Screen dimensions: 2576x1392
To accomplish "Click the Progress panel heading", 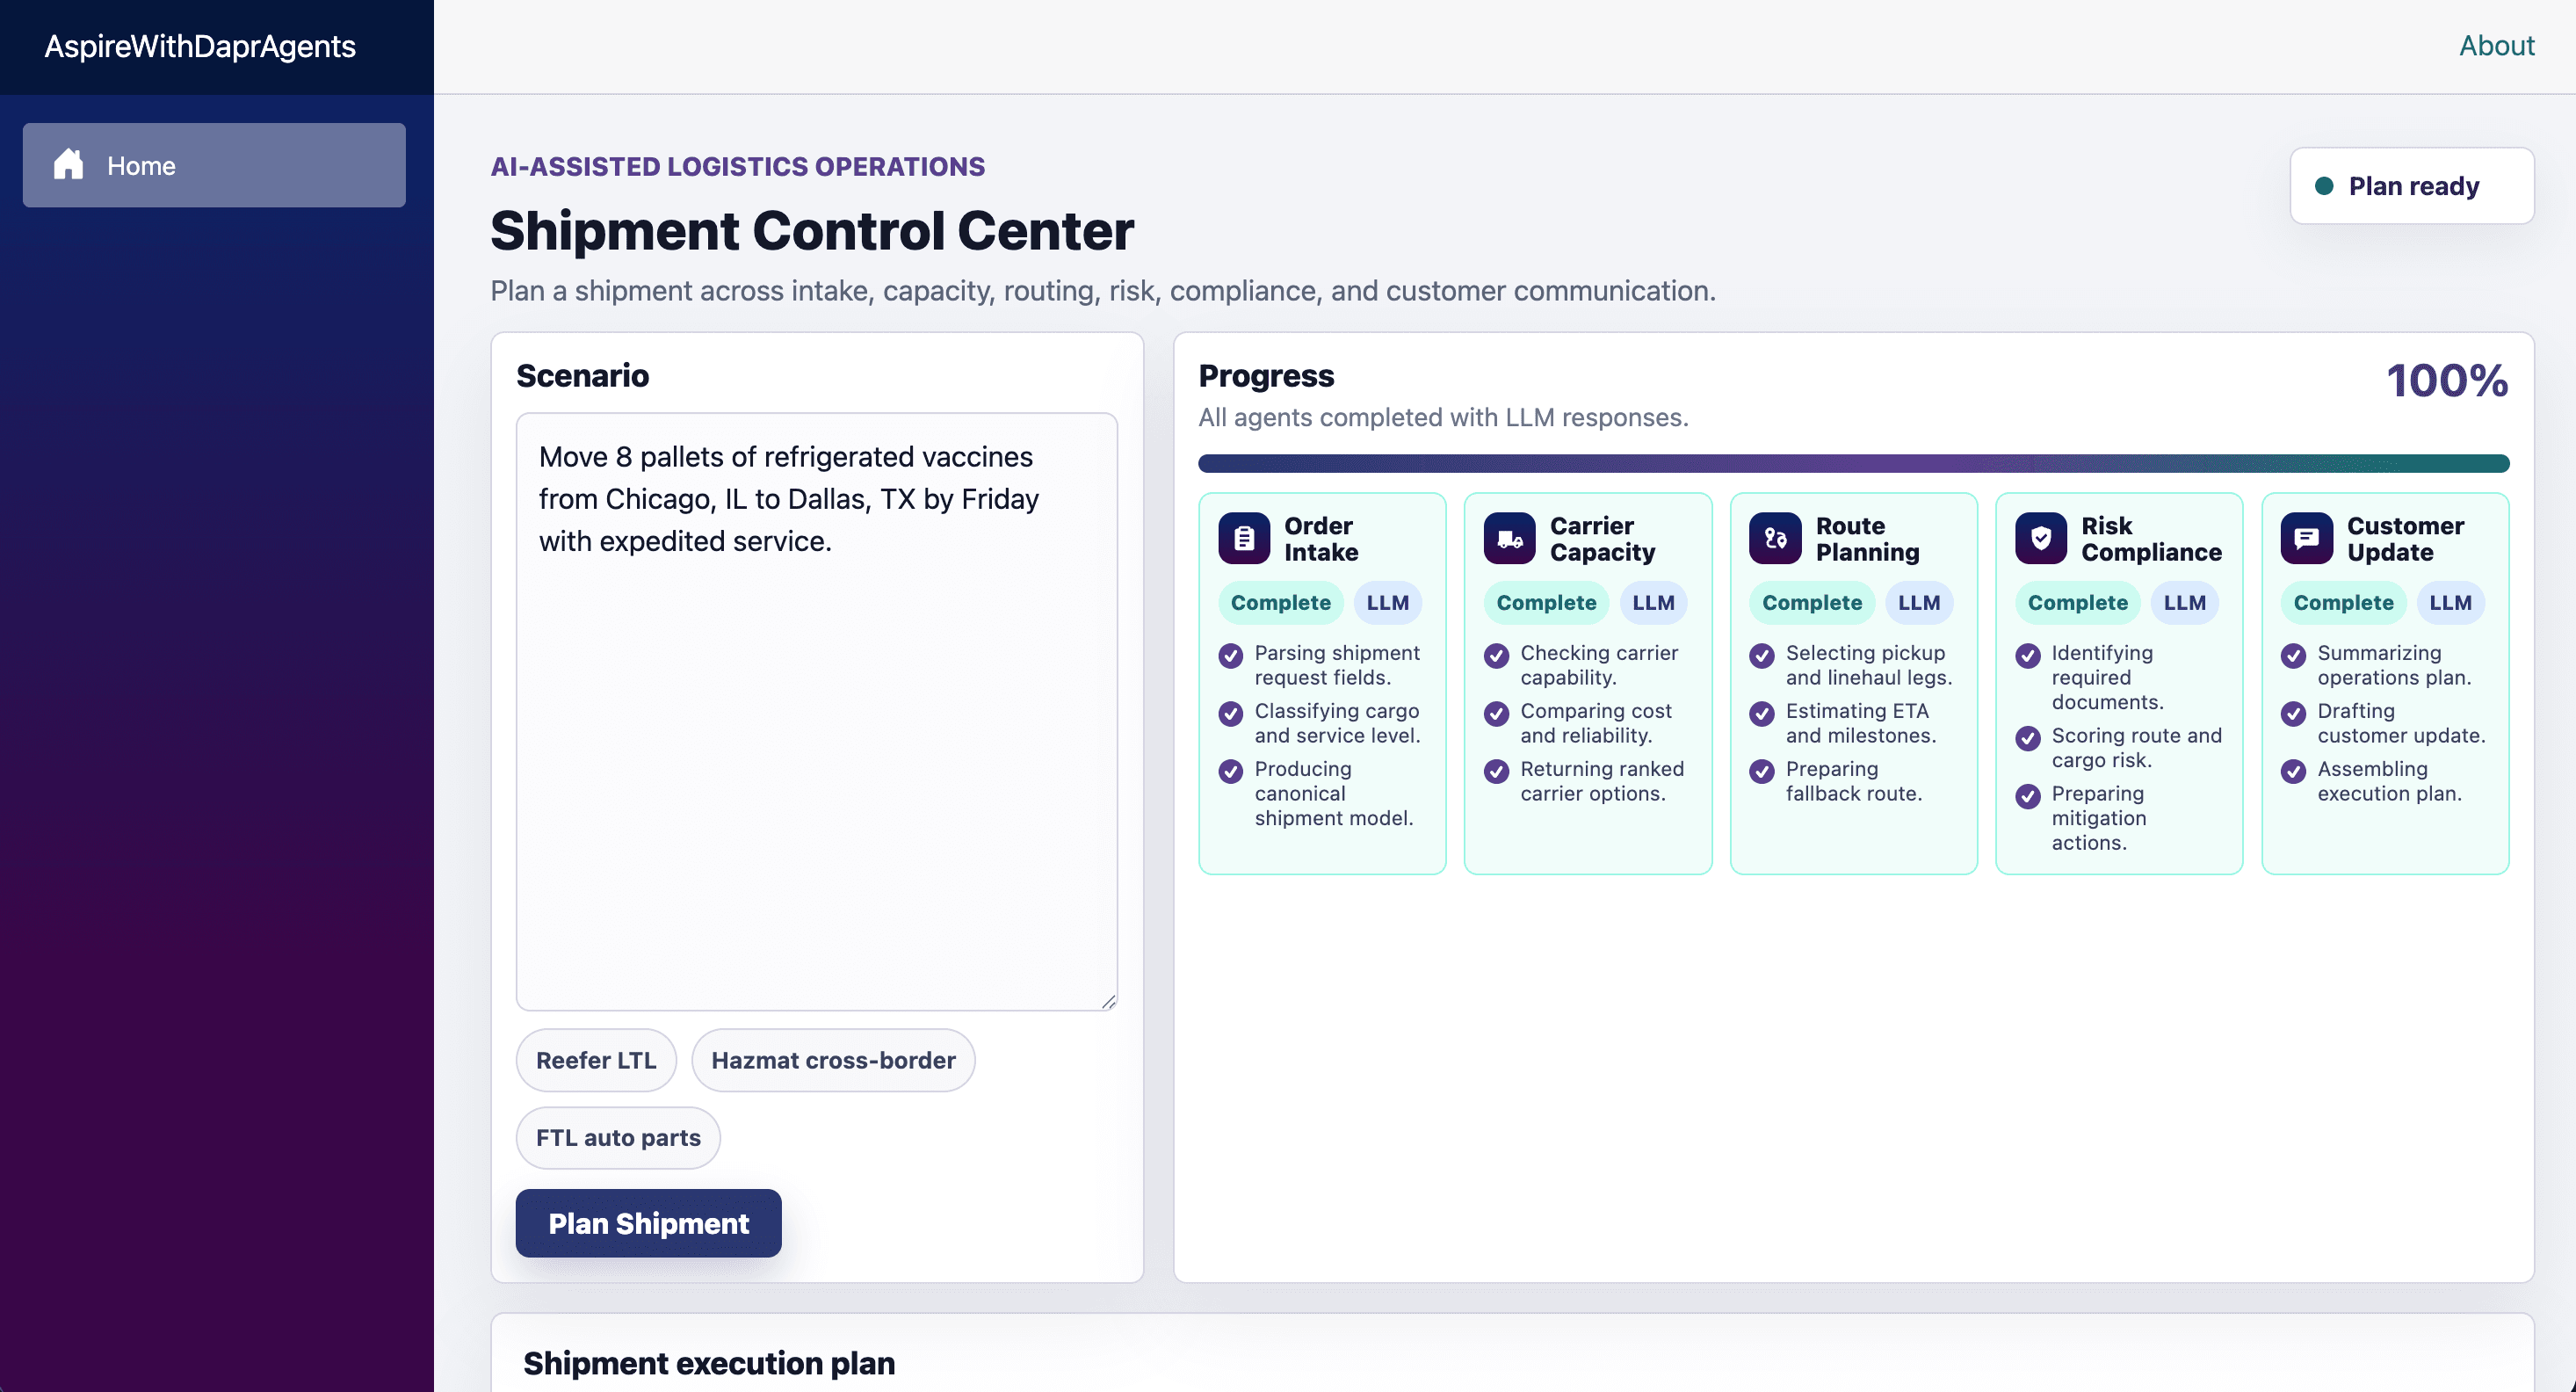I will 1266,375.
